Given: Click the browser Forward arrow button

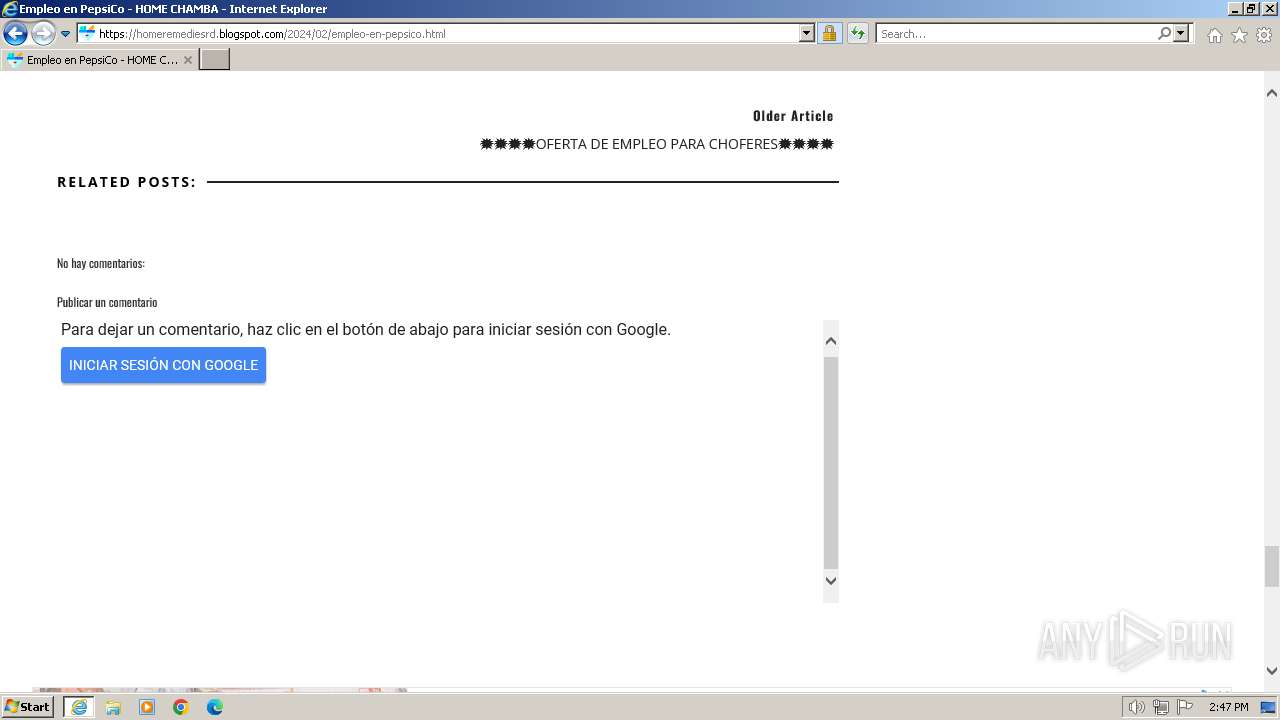Looking at the screenshot, I should (x=43, y=33).
